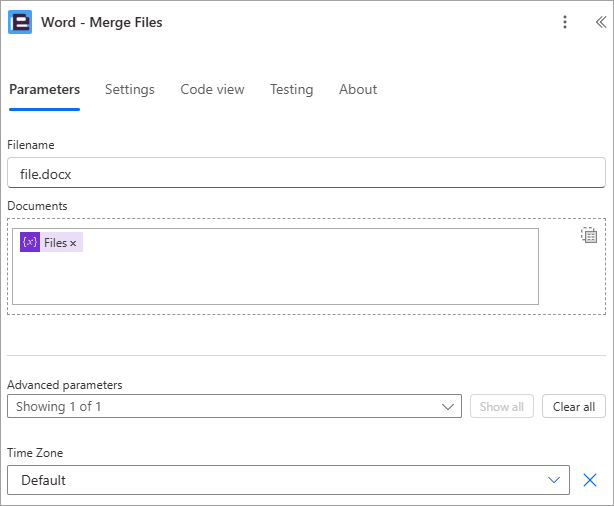Click the Encodian Word connector icon

[20, 22]
